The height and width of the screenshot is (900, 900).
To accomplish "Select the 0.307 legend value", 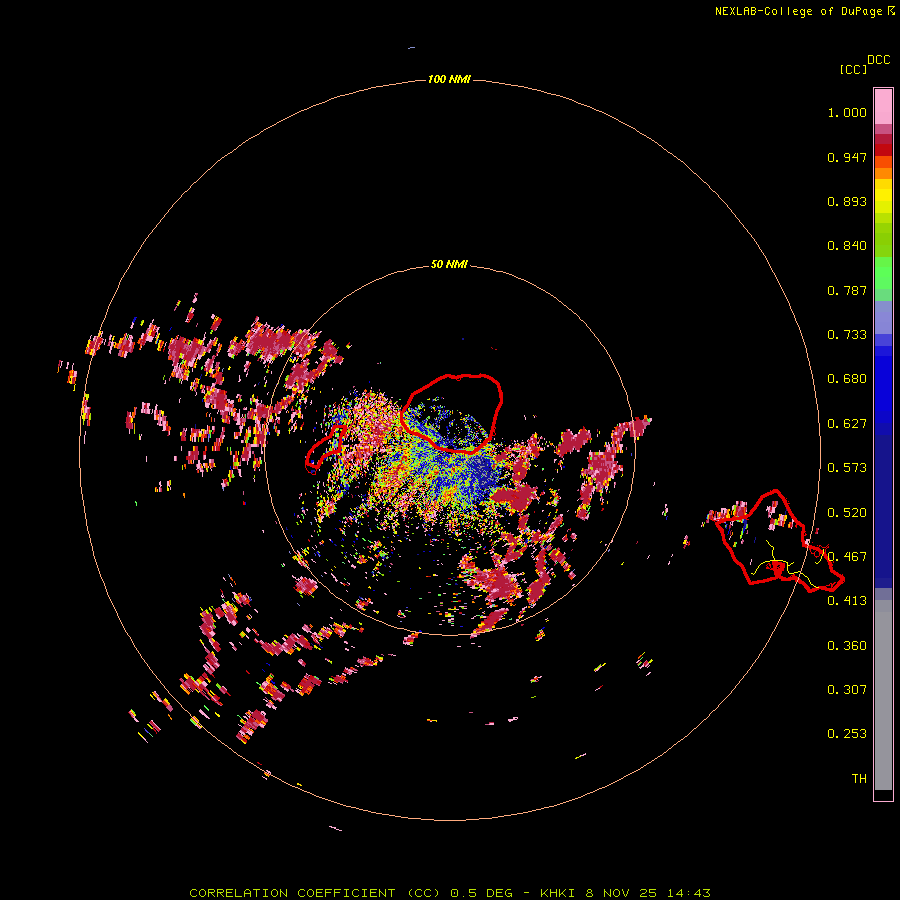I will 847,690.
